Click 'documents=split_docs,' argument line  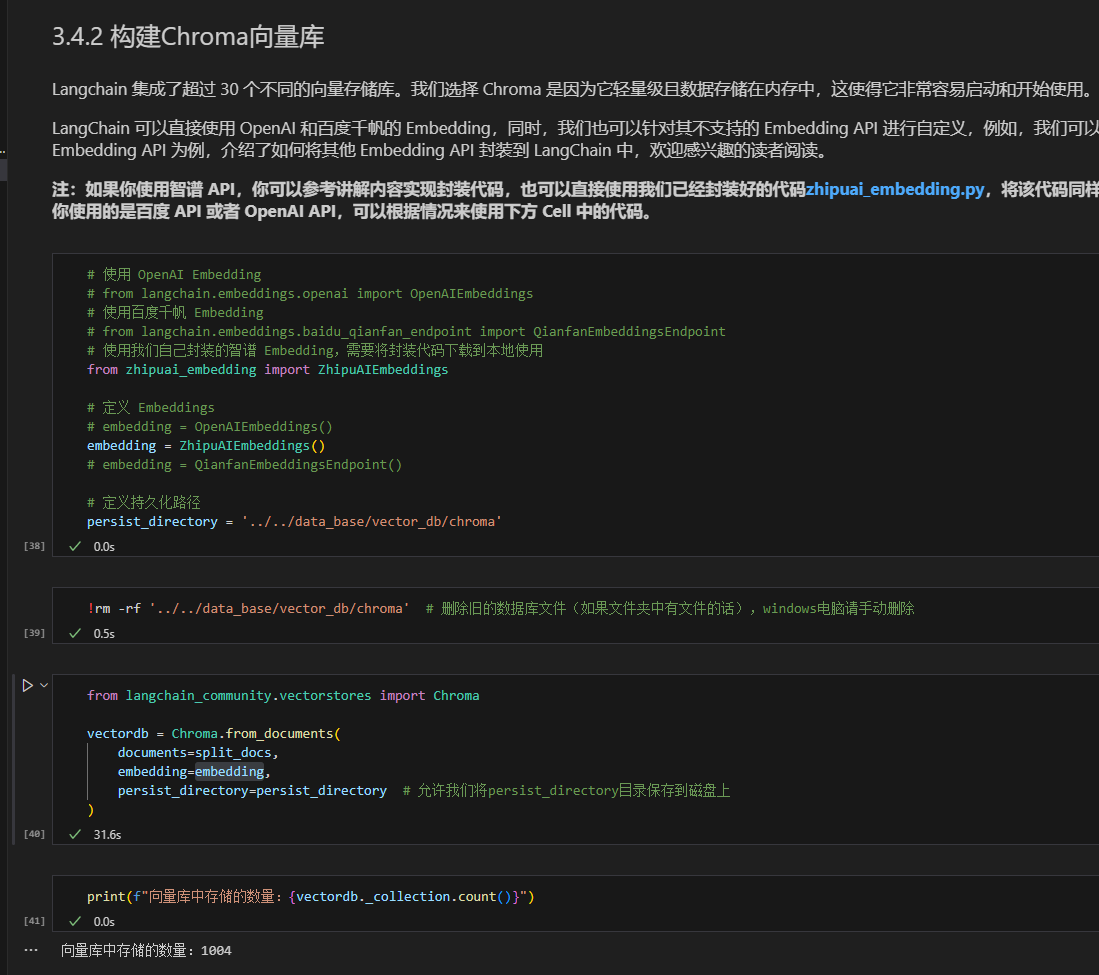198,753
